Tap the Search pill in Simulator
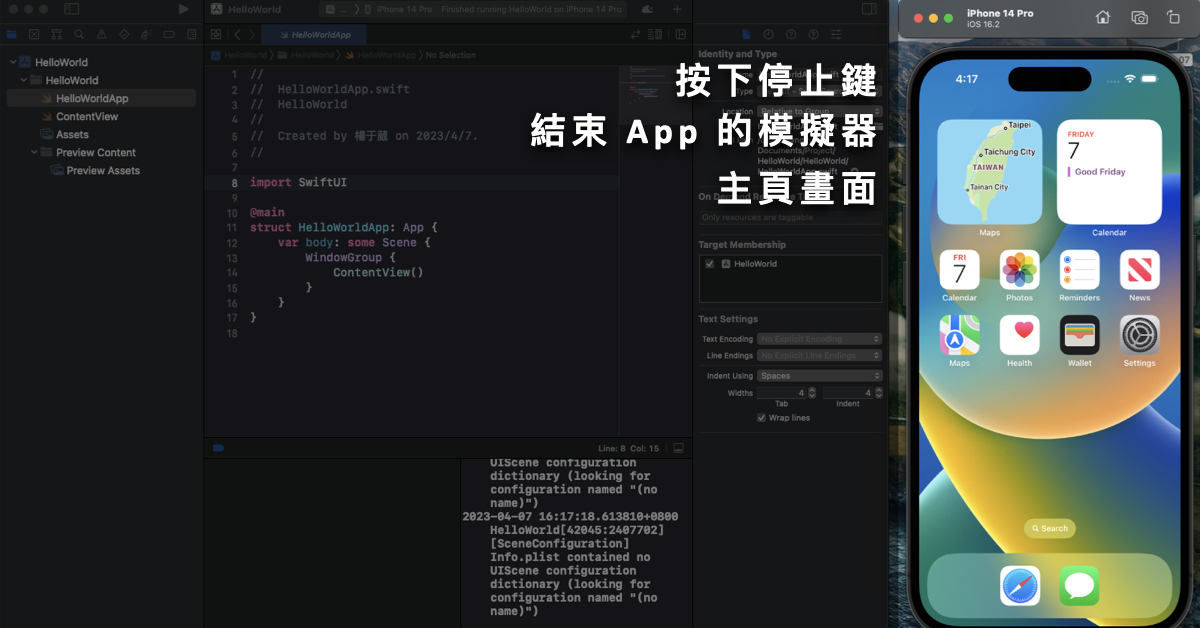The image size is (1200, 628). click(1050, 528)
